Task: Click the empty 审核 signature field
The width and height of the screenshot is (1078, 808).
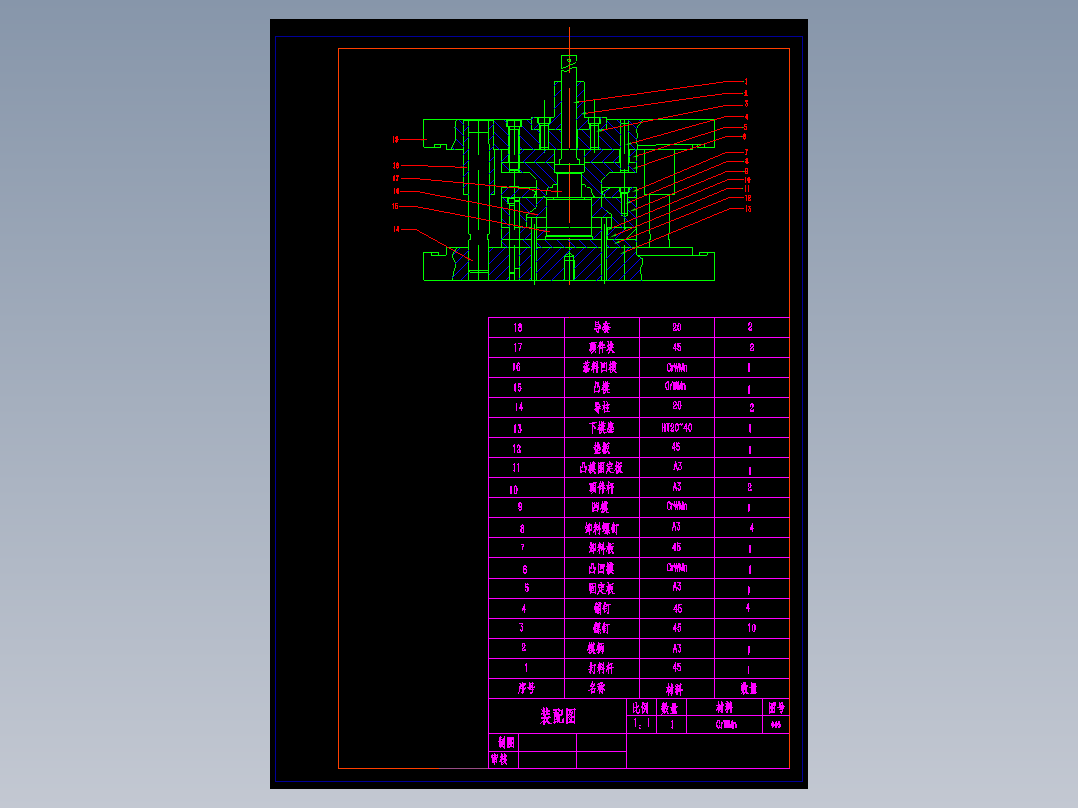Action: coord(547,760)
